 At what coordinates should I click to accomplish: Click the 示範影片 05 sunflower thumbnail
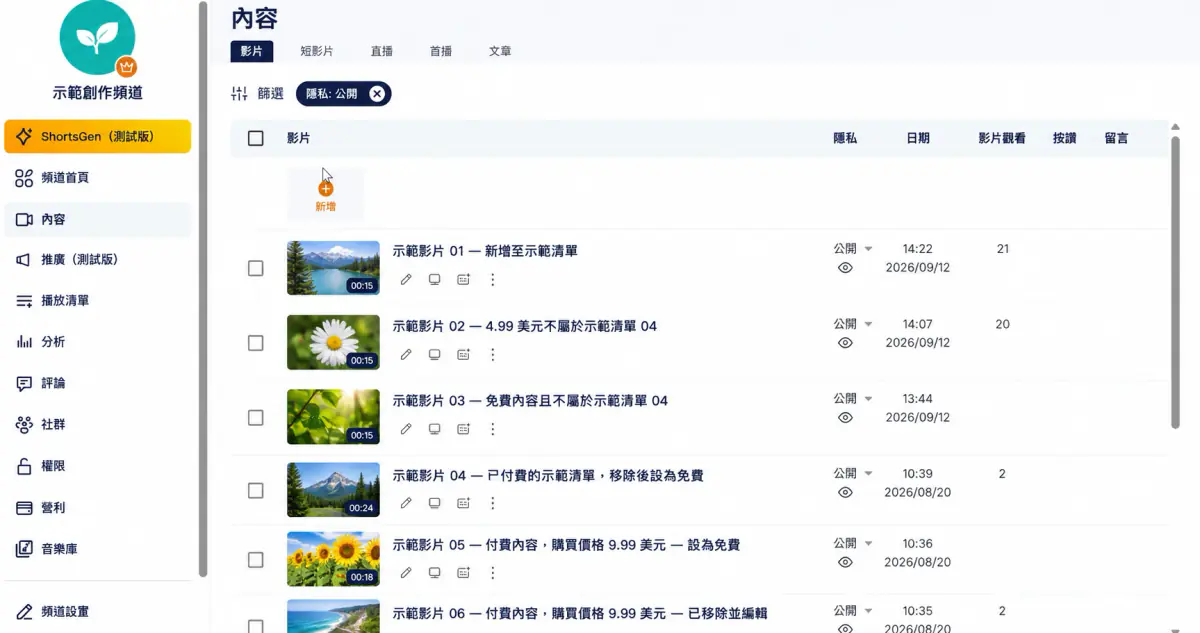point(333,559)
